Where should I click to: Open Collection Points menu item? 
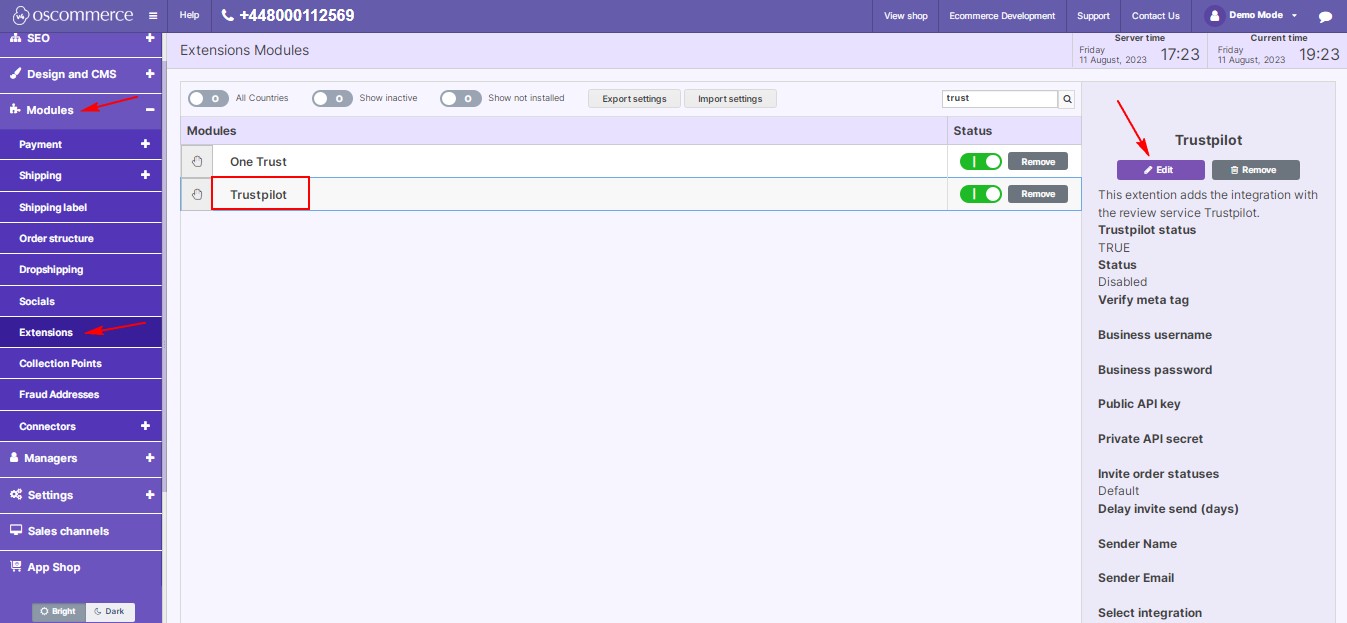coord(80,363)
